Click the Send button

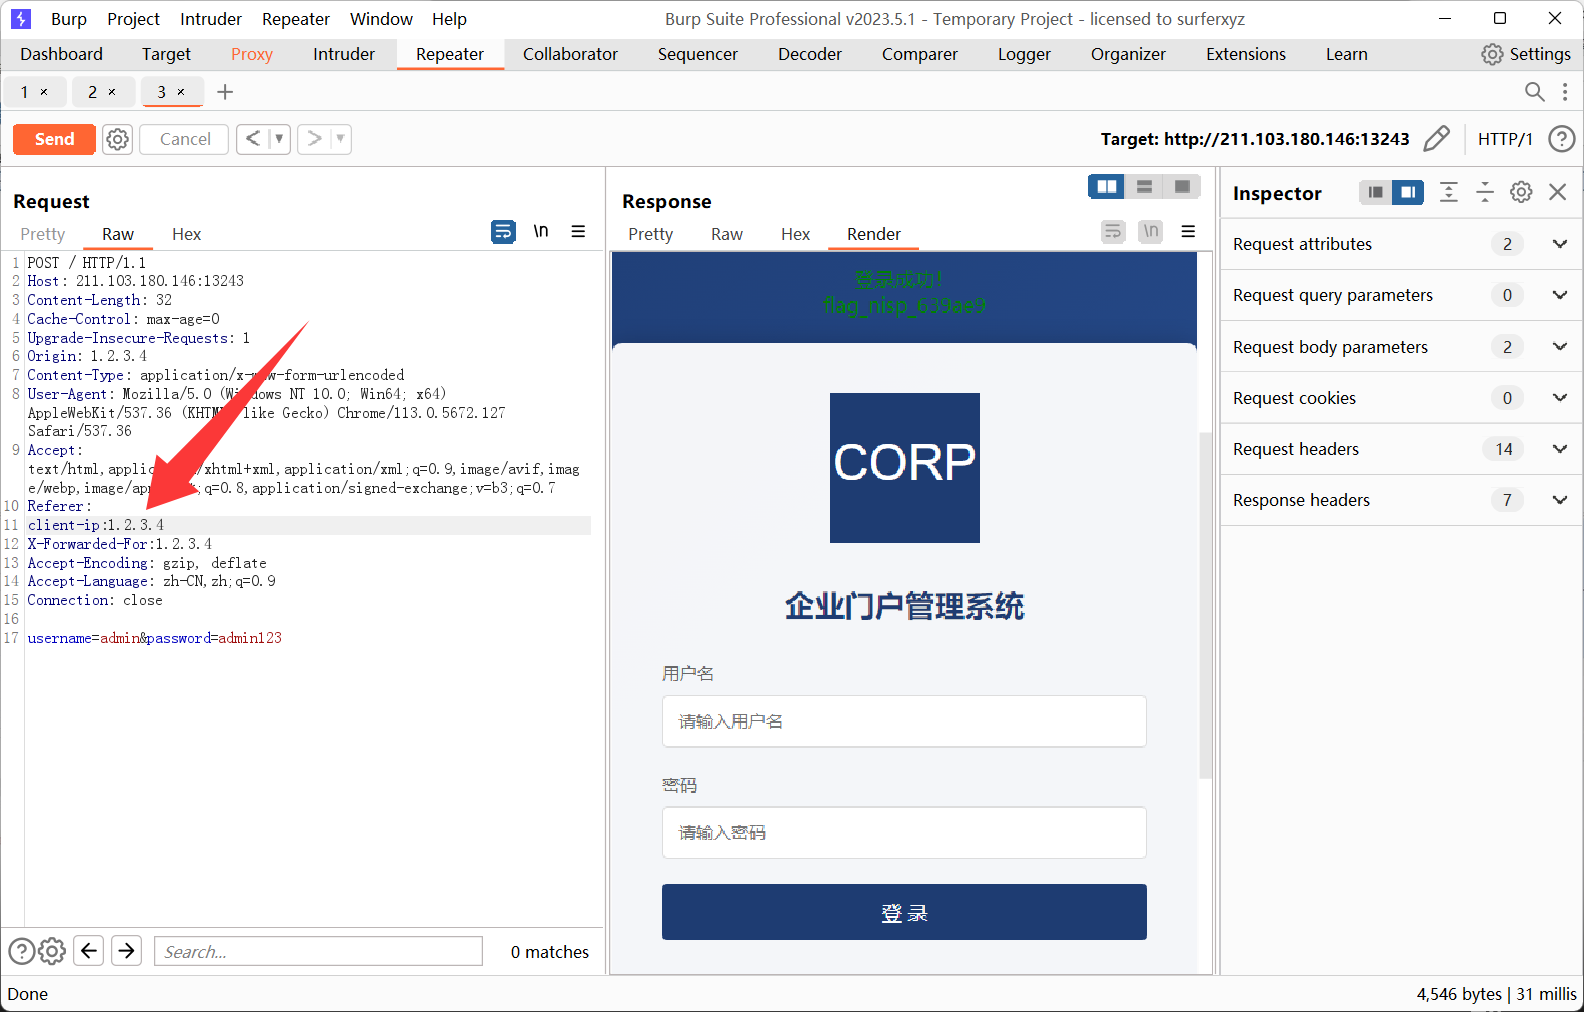pyautogui.click(x=54, y=139)
